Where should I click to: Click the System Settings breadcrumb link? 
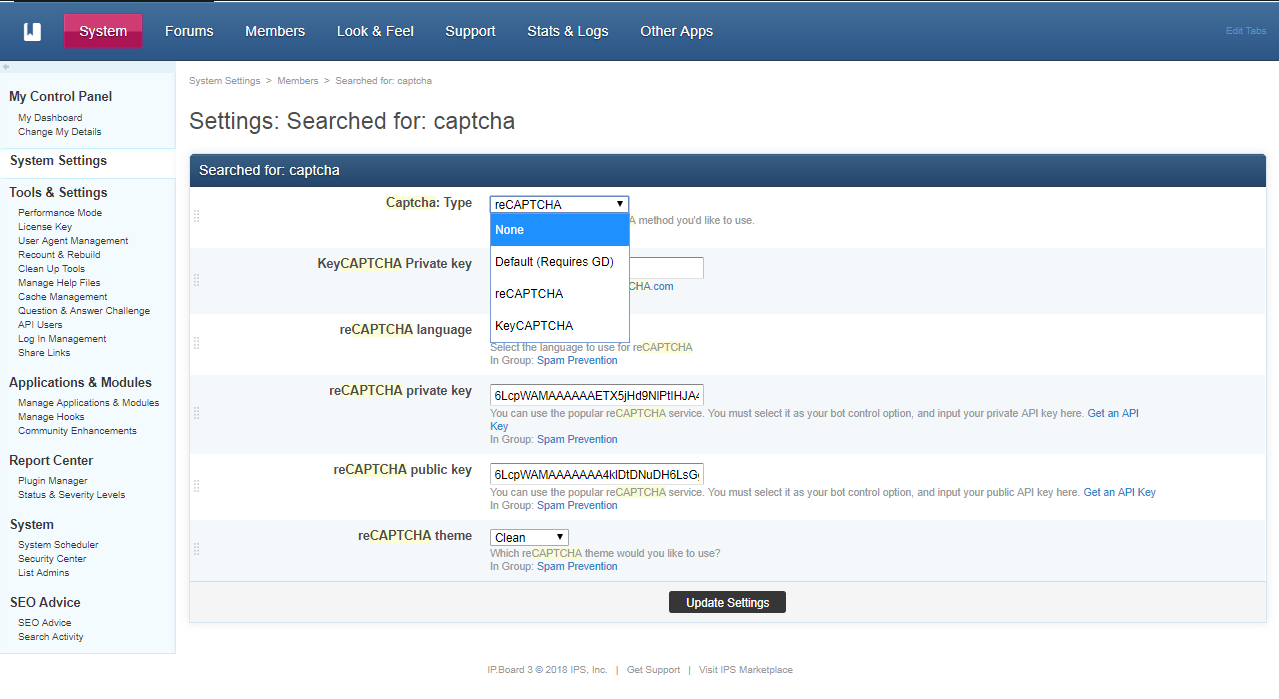coord(225,81)
